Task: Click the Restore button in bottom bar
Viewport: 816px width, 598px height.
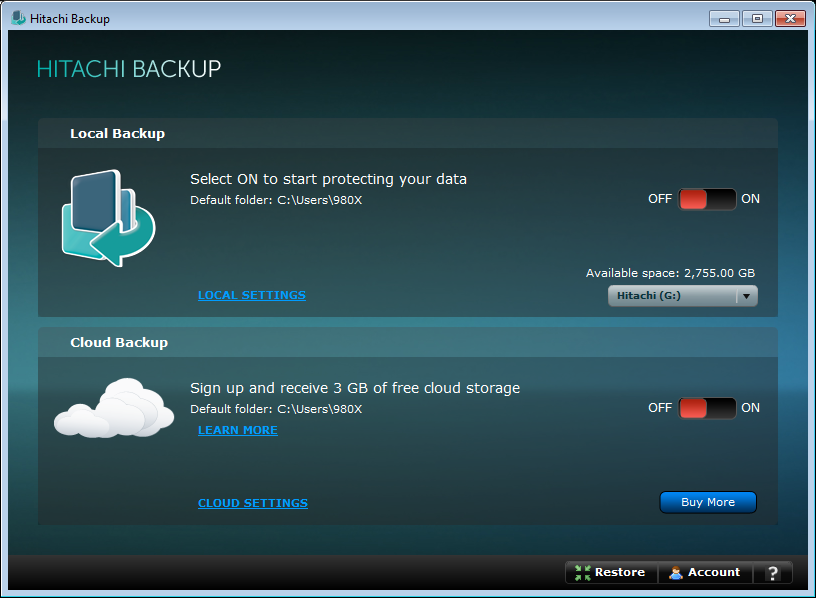Action: click(611, 572)
